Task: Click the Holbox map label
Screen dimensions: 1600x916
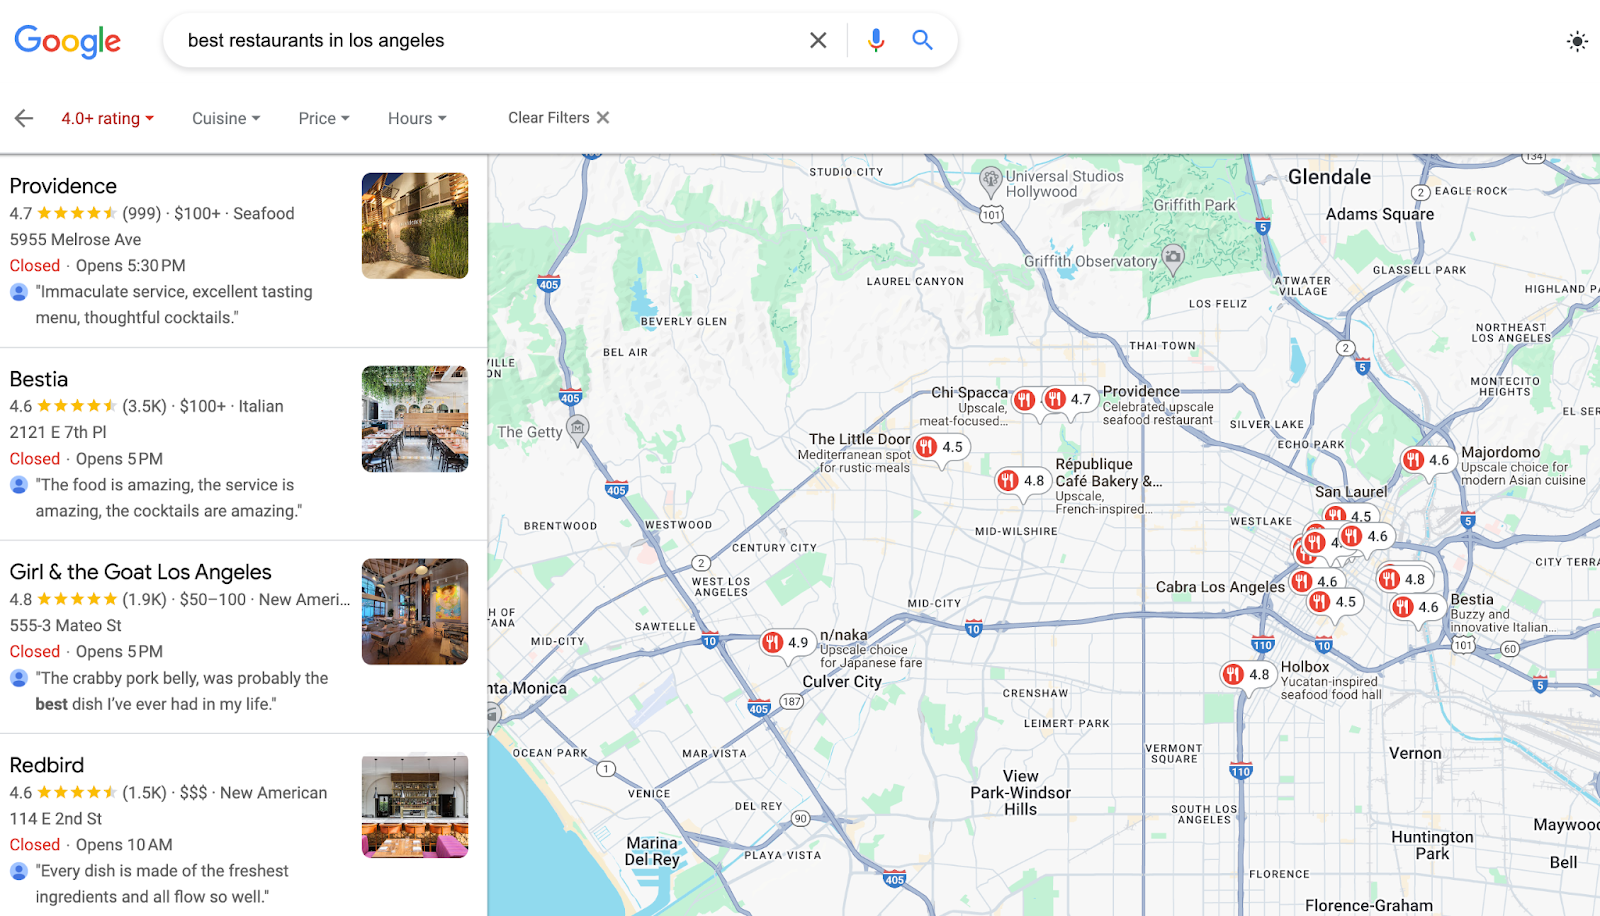Action: click(1305, 667)
